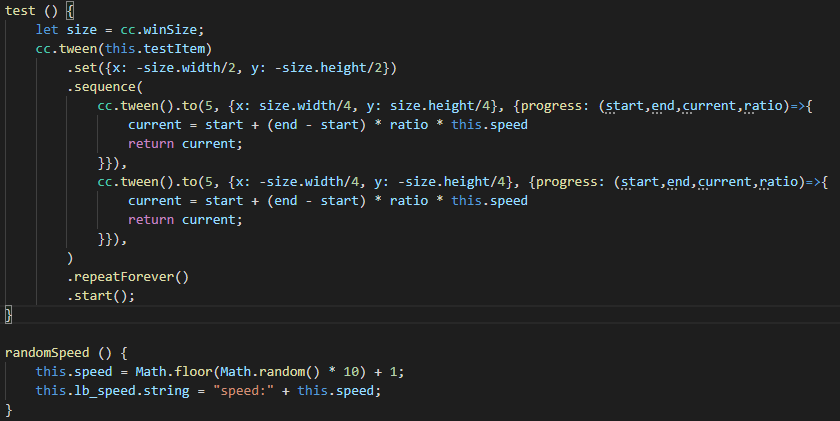Click the highlighted opening brace after test ()
Screen dimensions: 840x421
click(71, 11)
